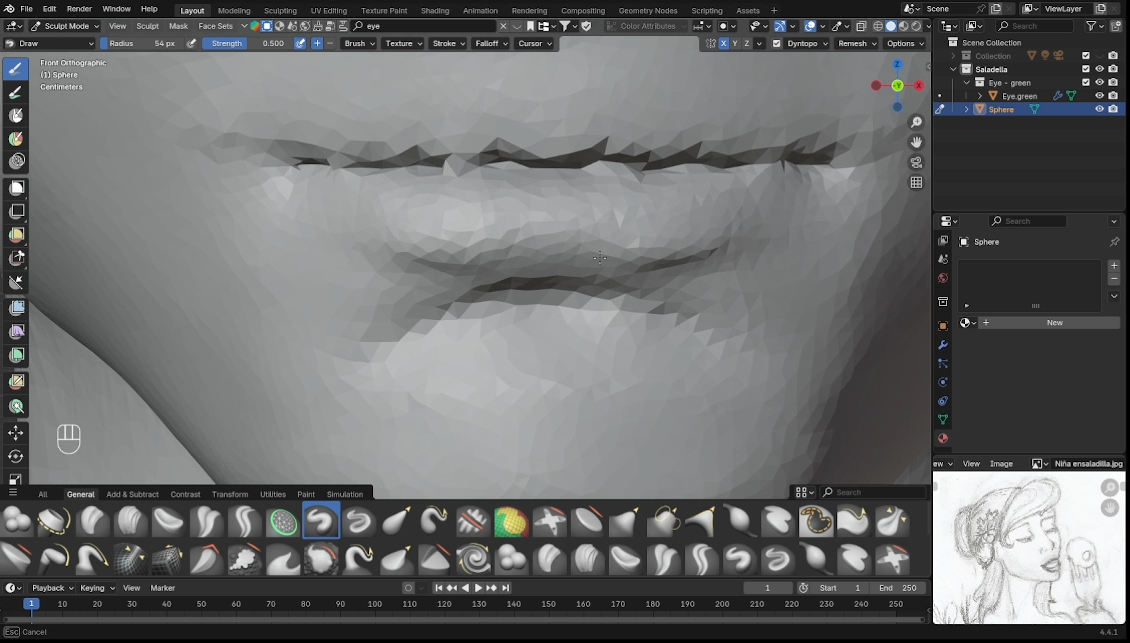Open the Material properties tab

click(x=943, y=438)
